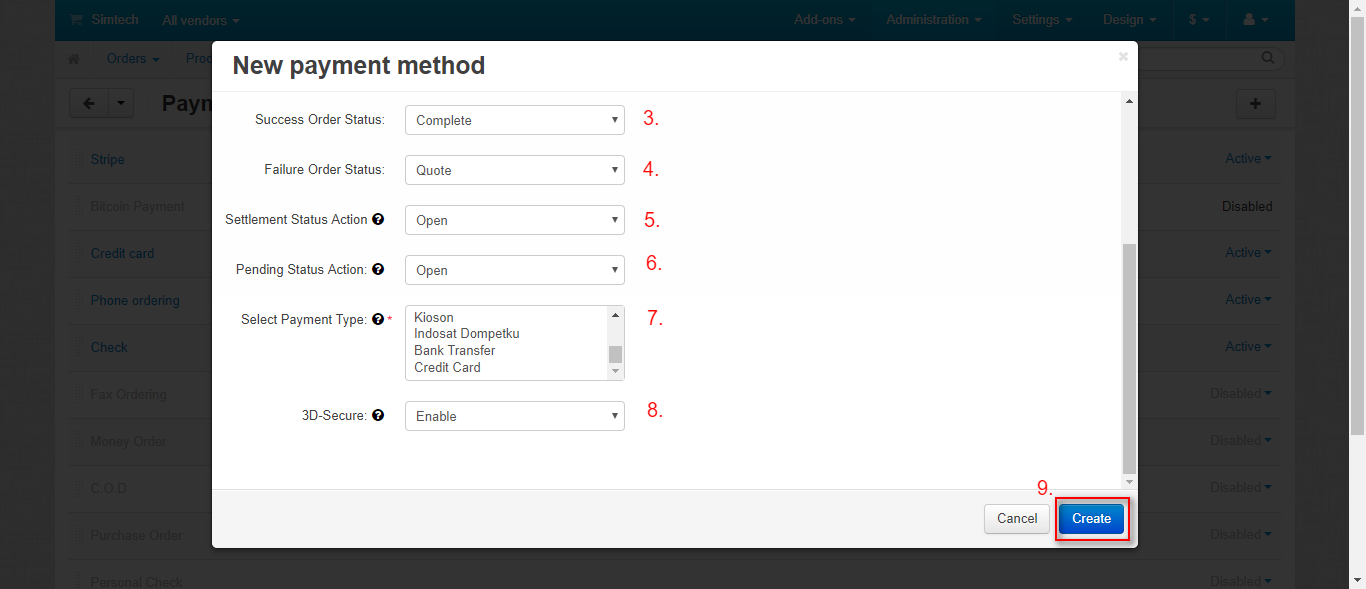Open the Phone ordering payment method
Screen dimensions: 1366x589
pyautogui.click(x=135, y=300)
